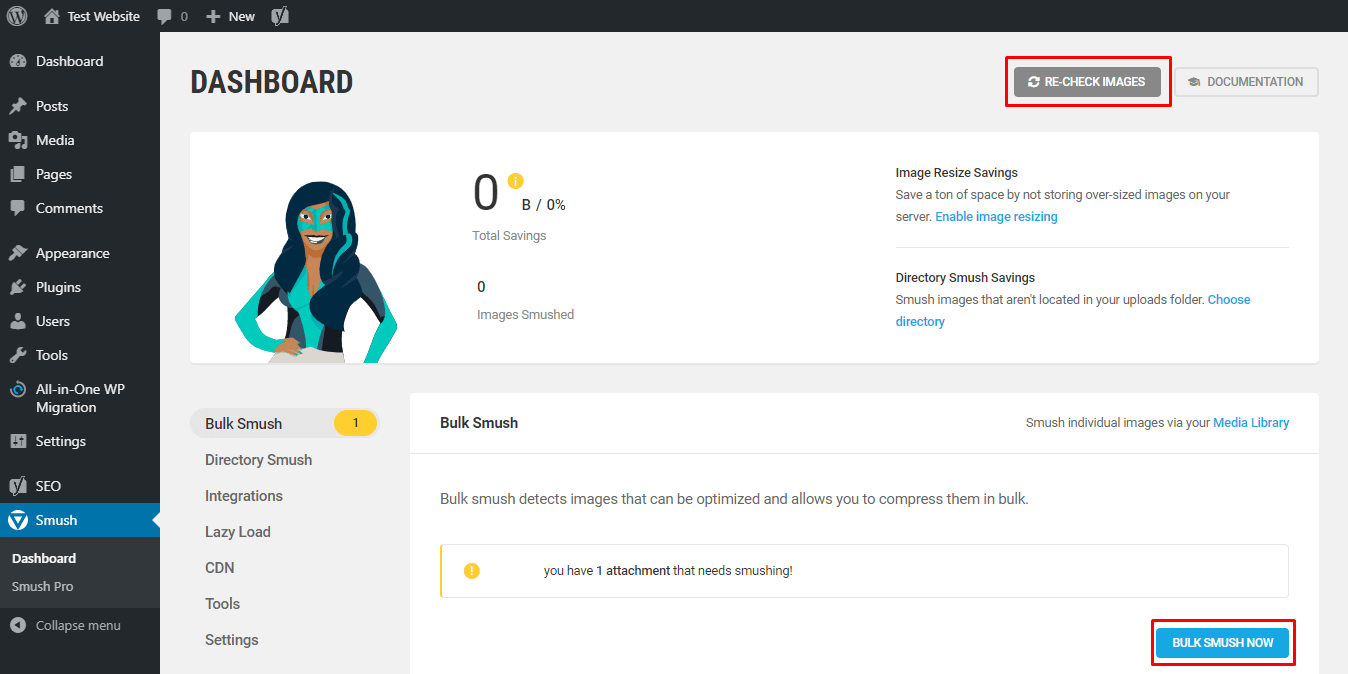This screenshot has height=674, width=1348.
Task: Click Enable image resizing link
Action: (996, 216)
